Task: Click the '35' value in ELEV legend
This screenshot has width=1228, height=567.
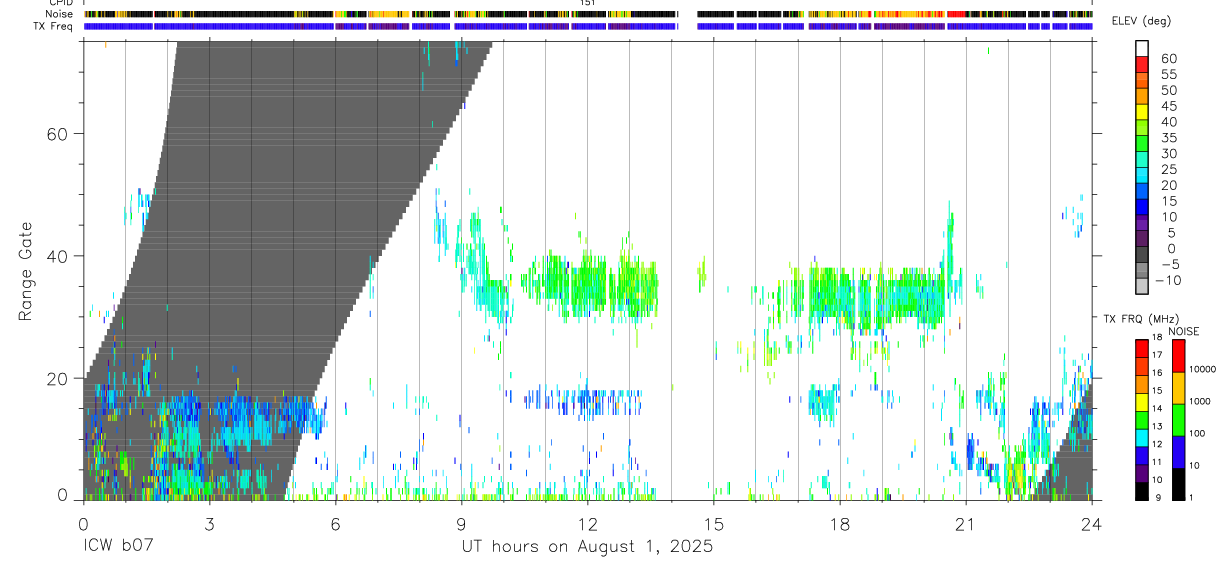Action: pos(1168,138)
